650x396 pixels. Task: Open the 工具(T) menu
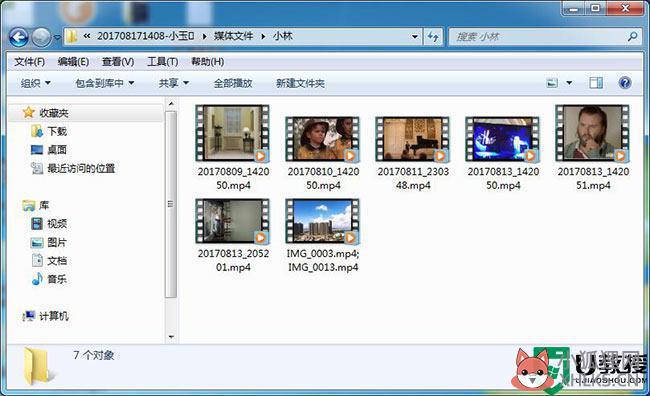pos(162,62)
